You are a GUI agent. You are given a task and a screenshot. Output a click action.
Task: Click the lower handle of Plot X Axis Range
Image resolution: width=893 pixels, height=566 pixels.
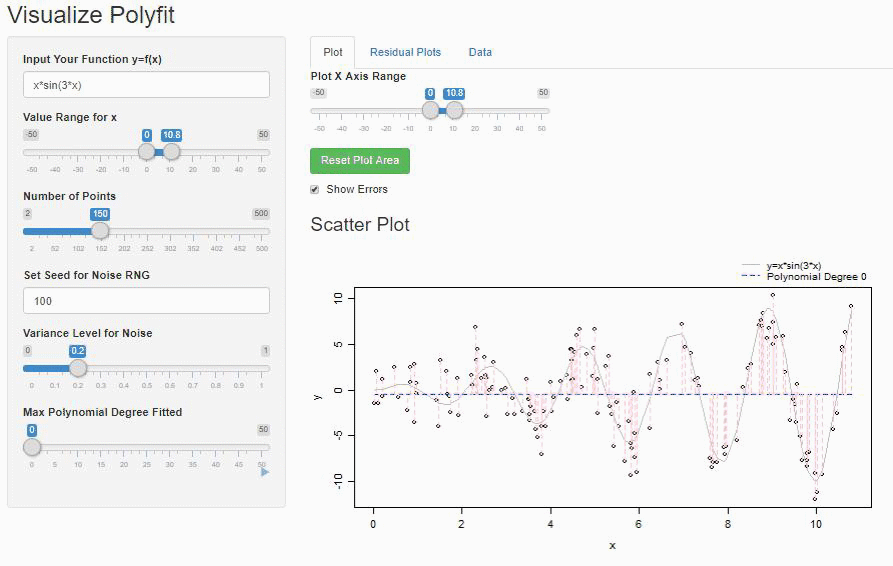point(431,110)
